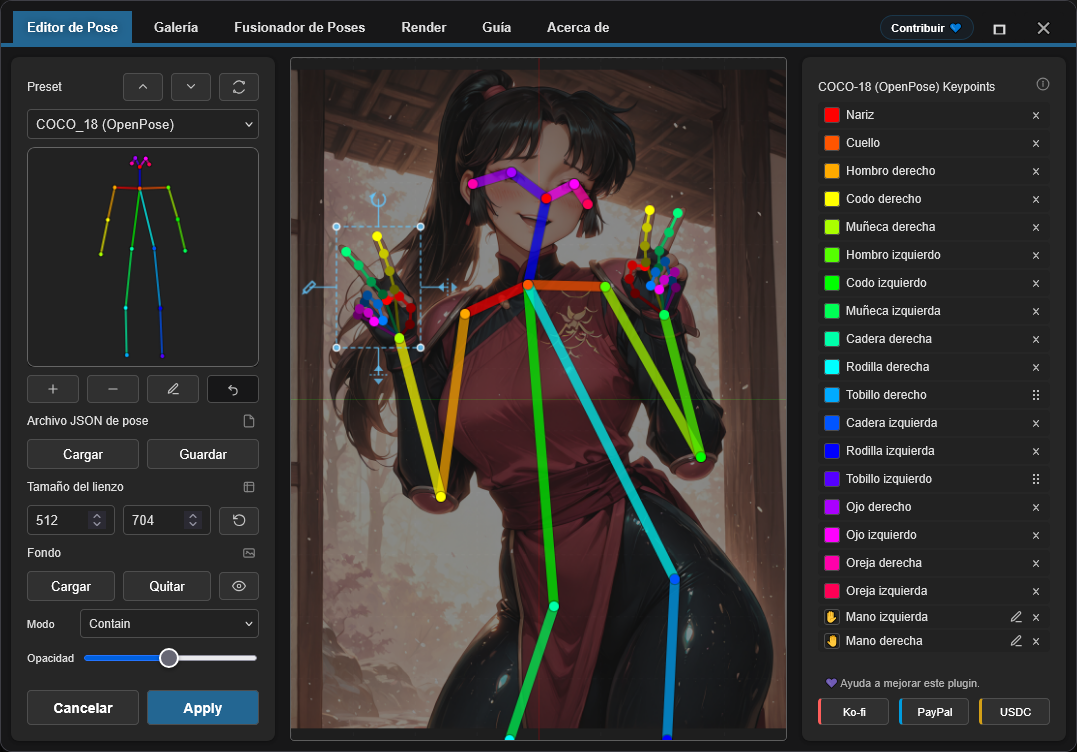Open Ko-fi donation link

(854, 712)
